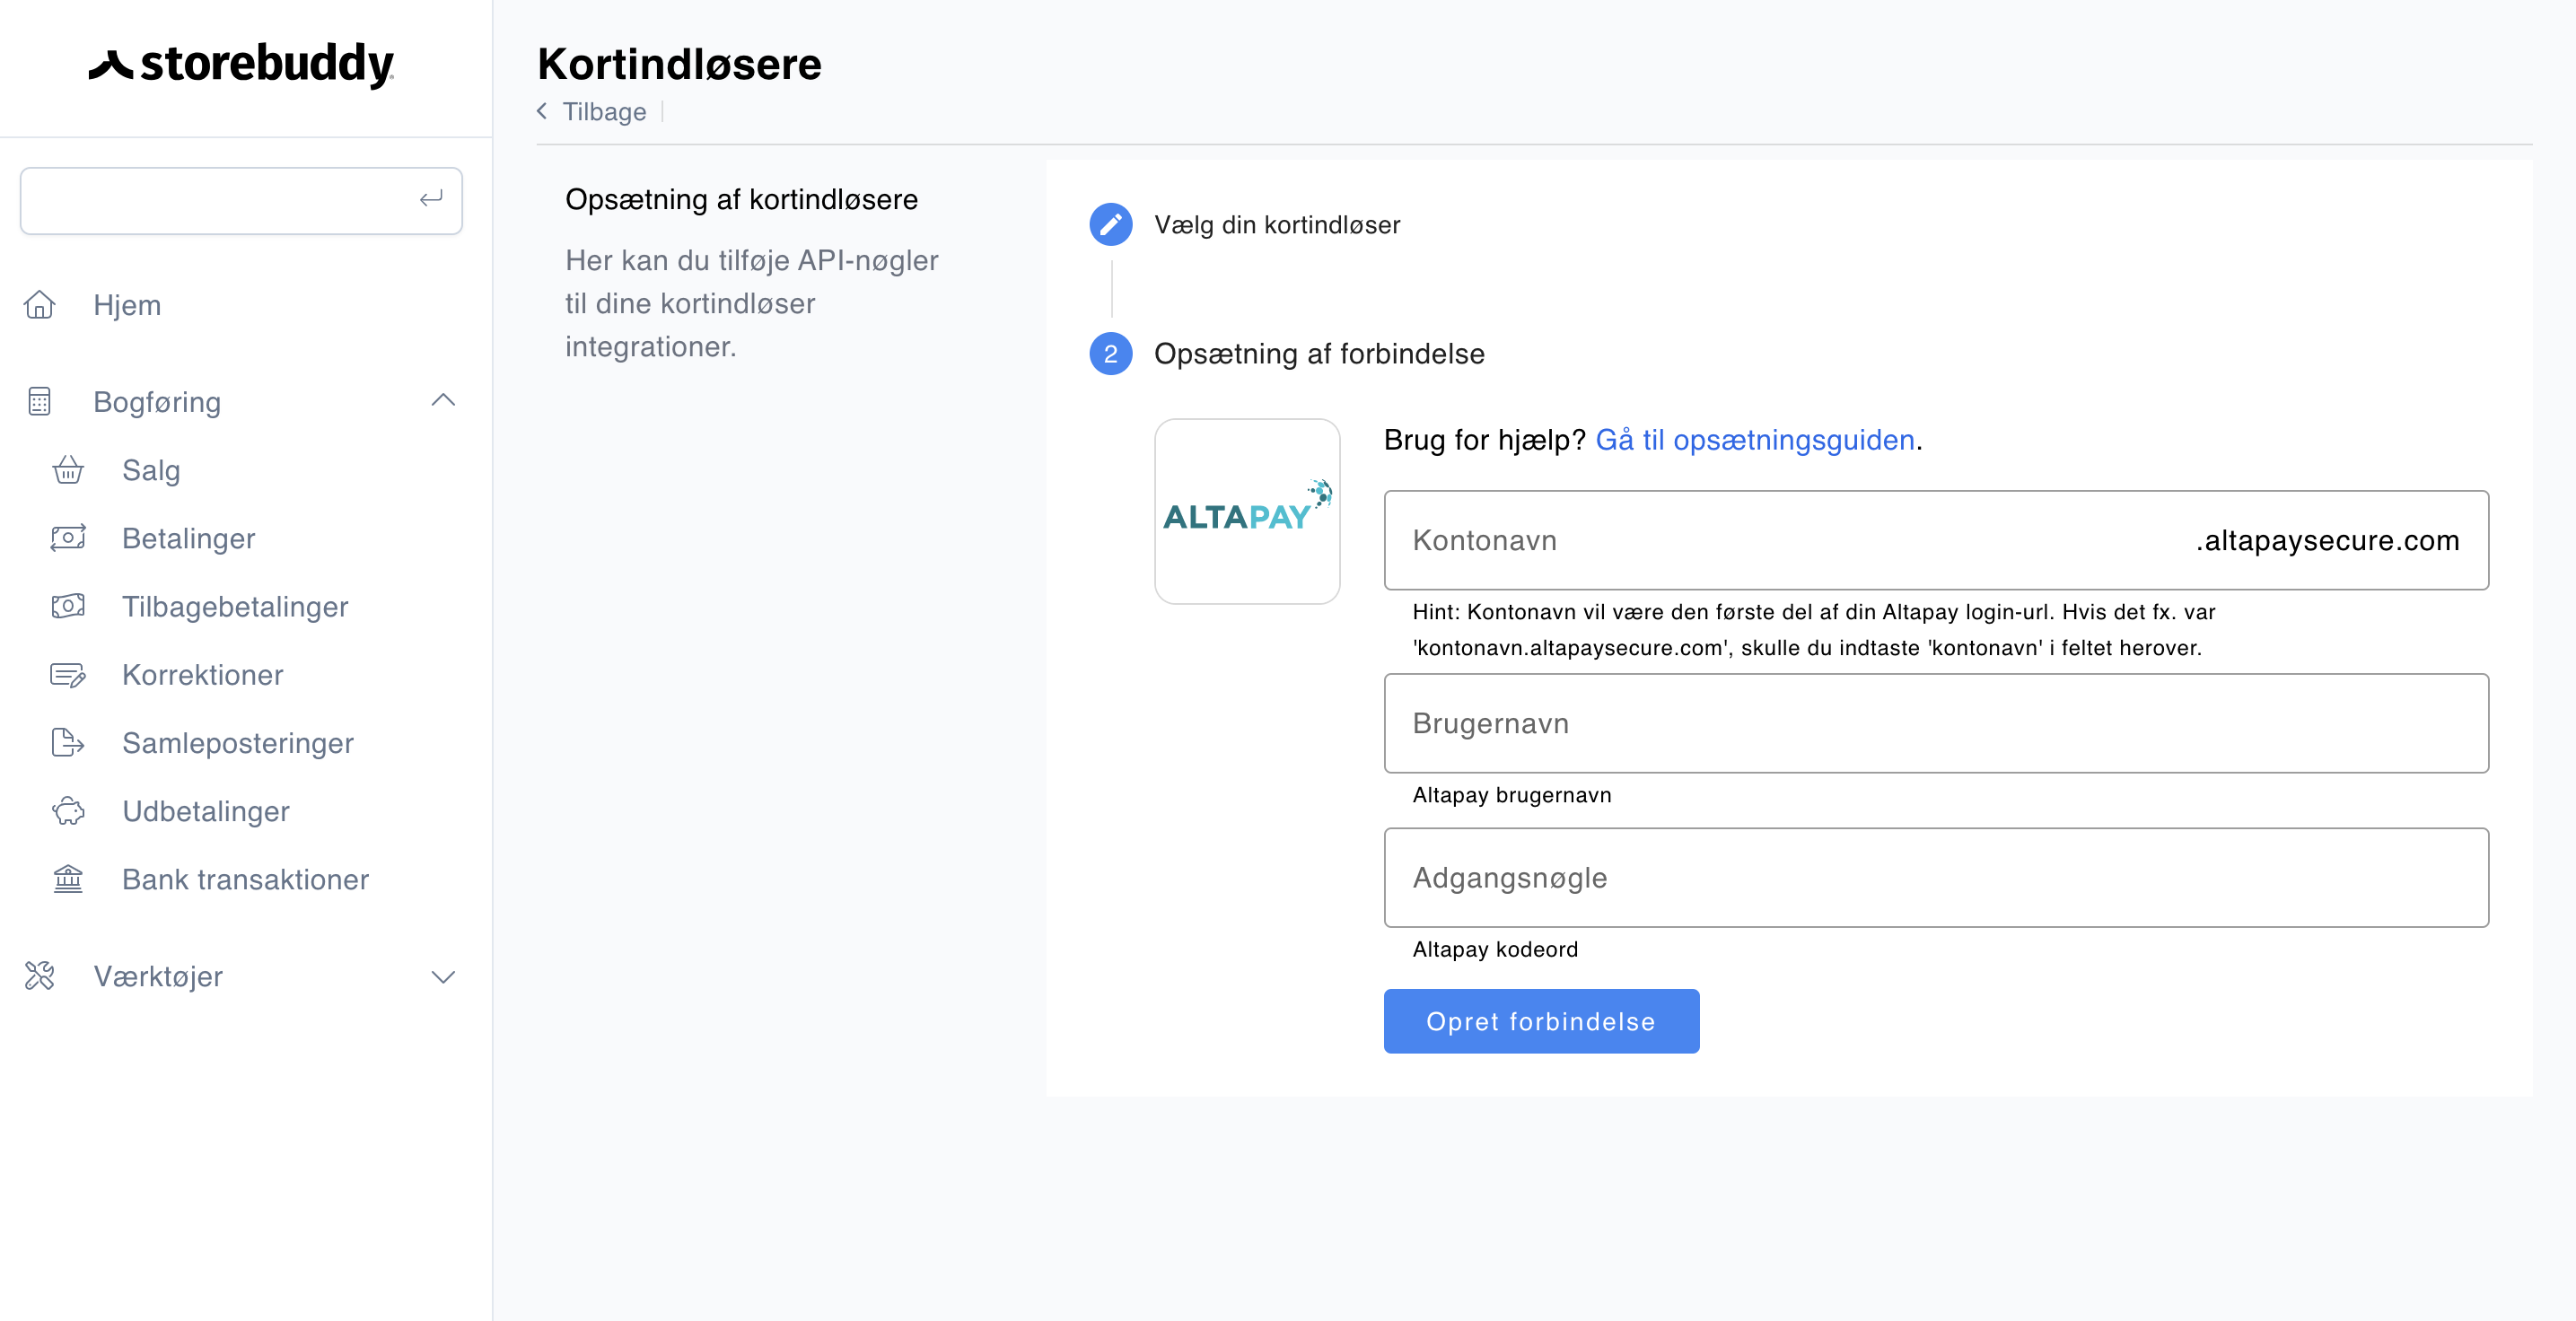The height and width of the screenshot is (1321, 2576).
Task: Click the pencil step icon
Action: (1110, 224)
